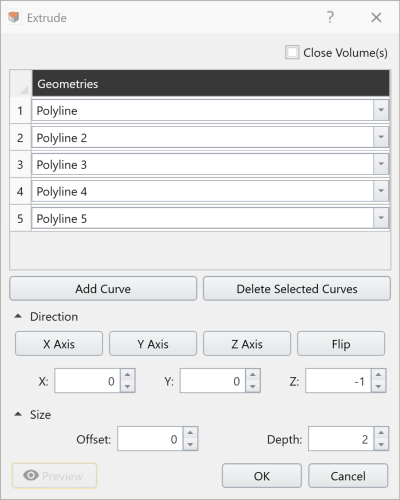
Task: Enable the Close Volume(s) checkbox
Action: [292, 53]
